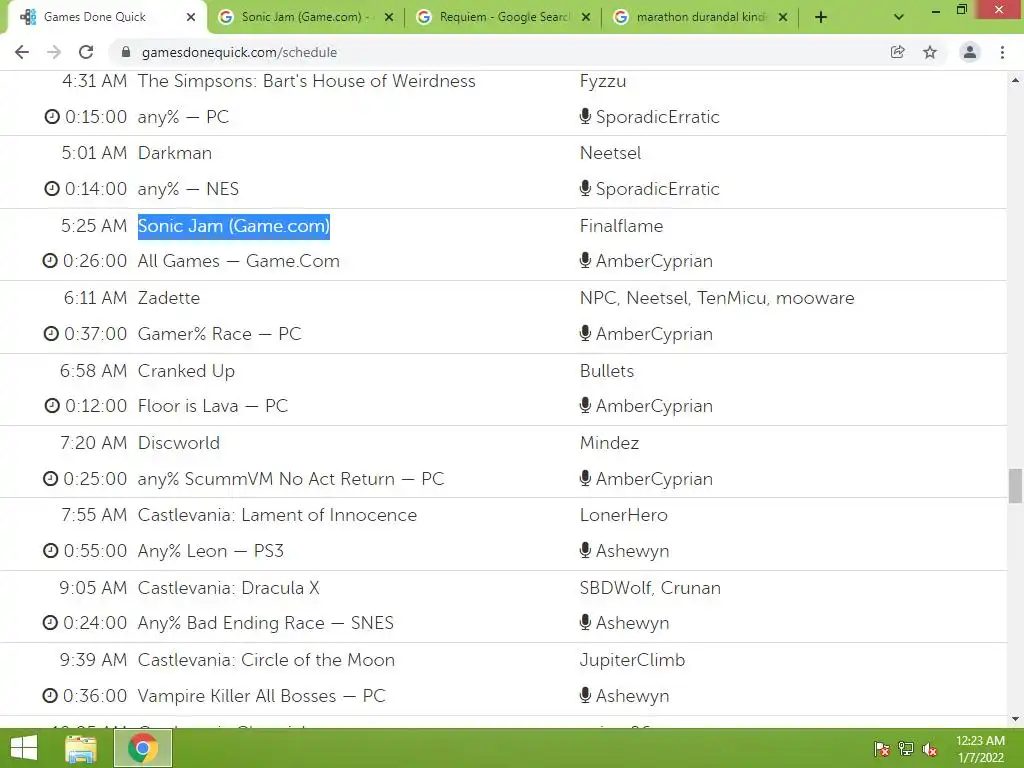
Task: Close the Games Done Quick tab
Action: point(191,18)
